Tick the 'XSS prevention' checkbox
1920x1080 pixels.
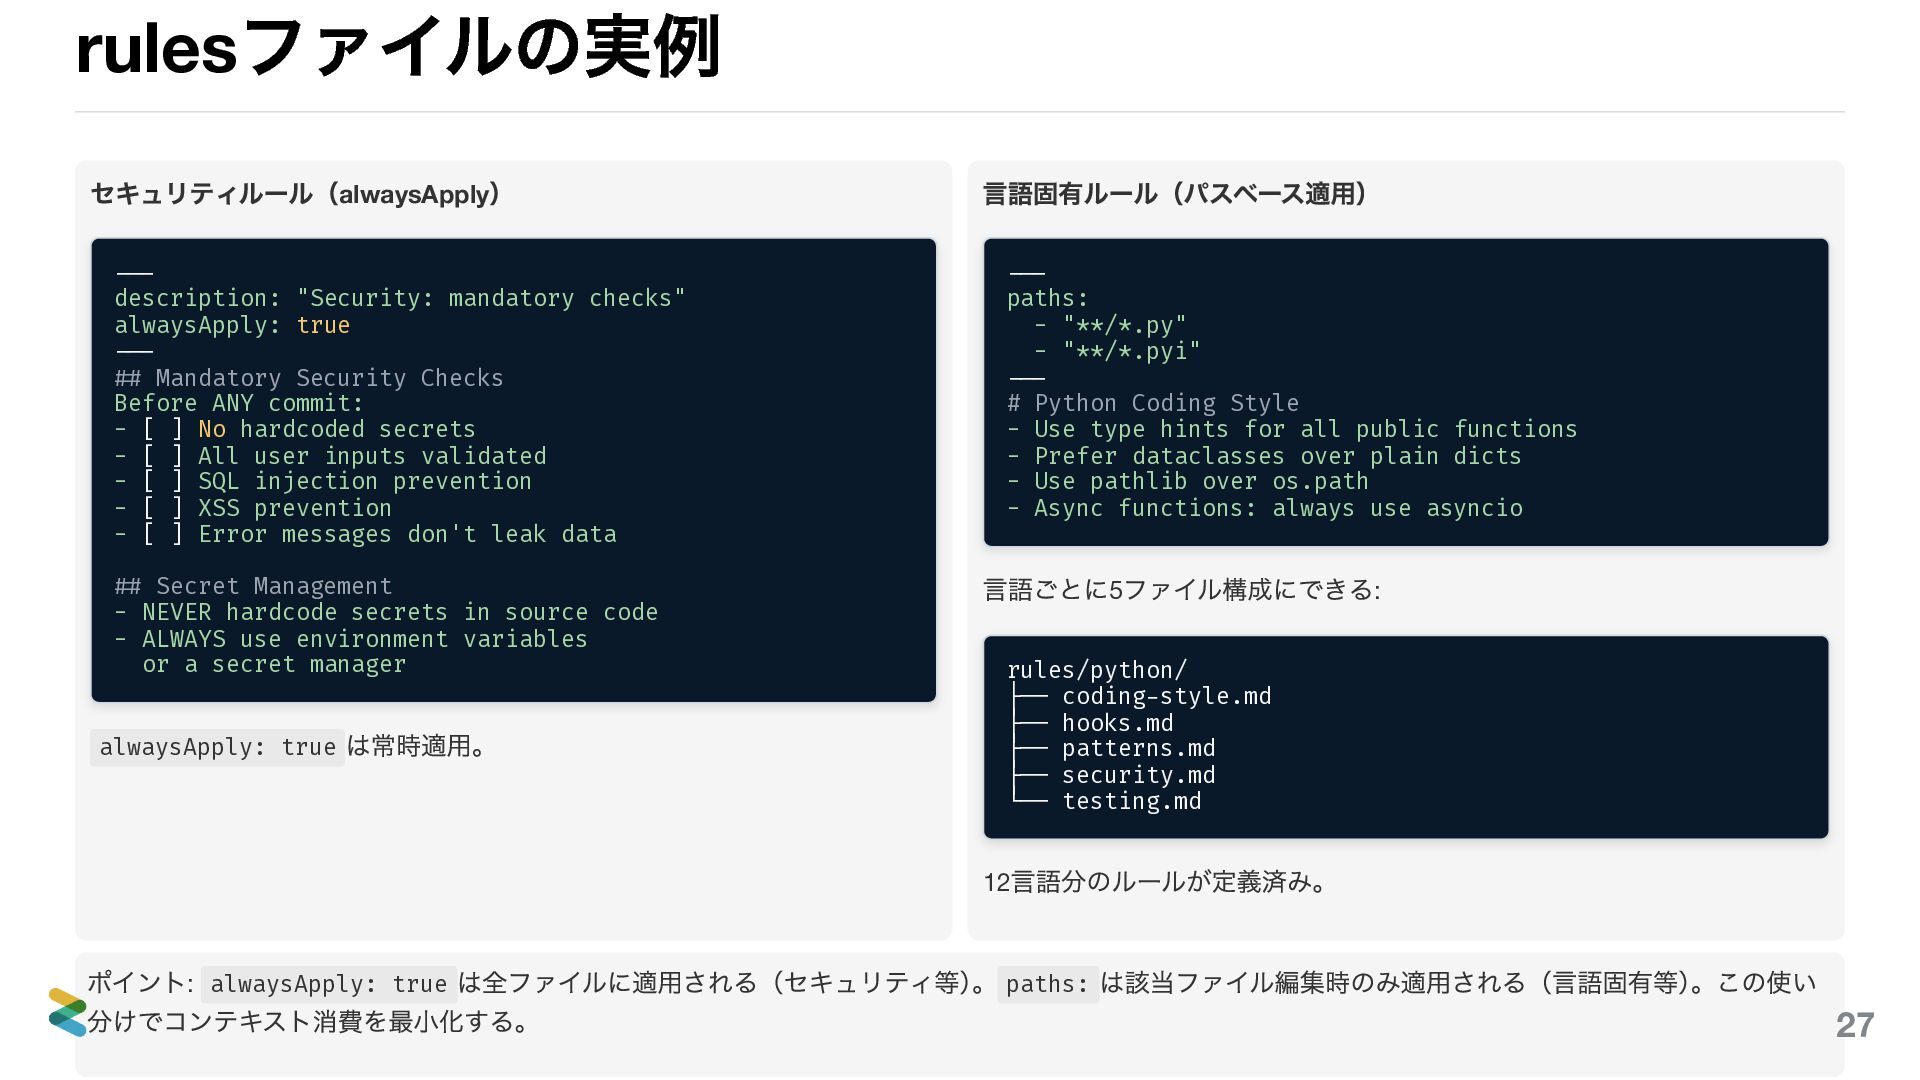[x=163, y=508]
